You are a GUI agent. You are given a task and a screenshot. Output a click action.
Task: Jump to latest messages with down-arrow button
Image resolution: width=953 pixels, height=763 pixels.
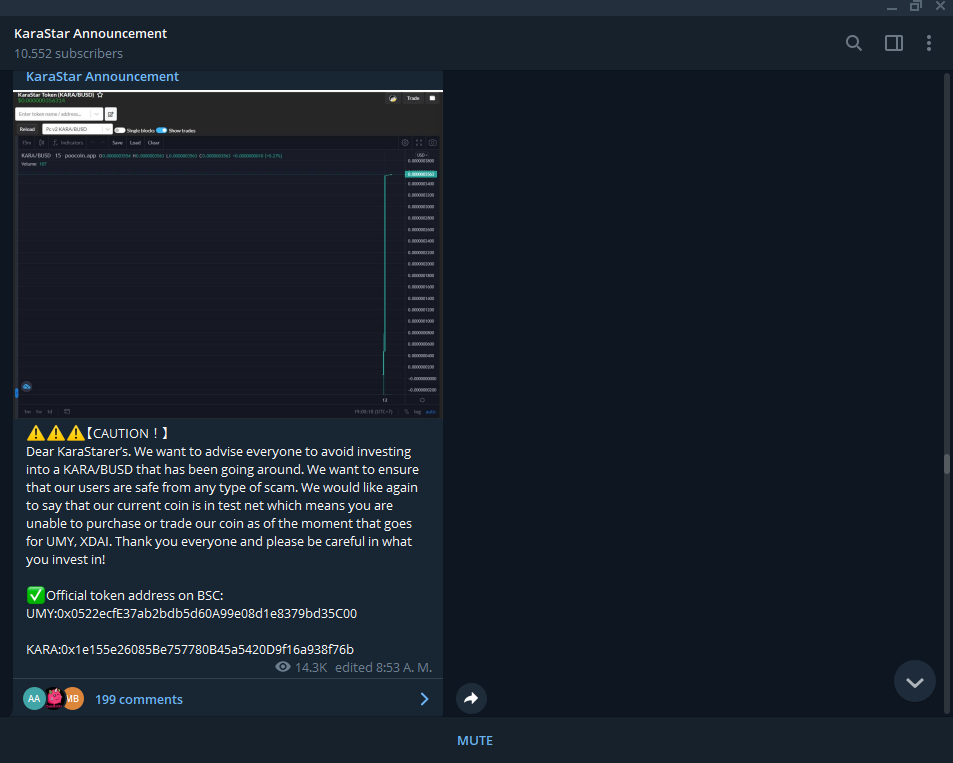point(915,682)
